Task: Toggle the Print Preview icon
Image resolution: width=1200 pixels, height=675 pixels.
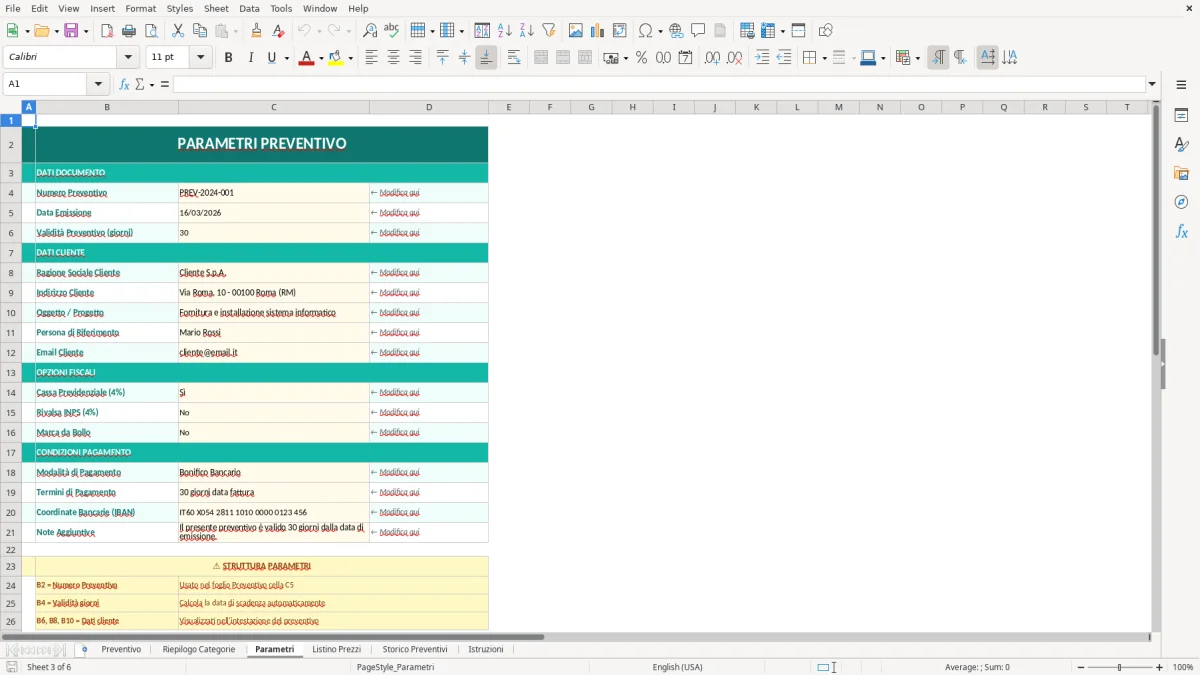Action: pyautogui.click(x=151, y=31)
